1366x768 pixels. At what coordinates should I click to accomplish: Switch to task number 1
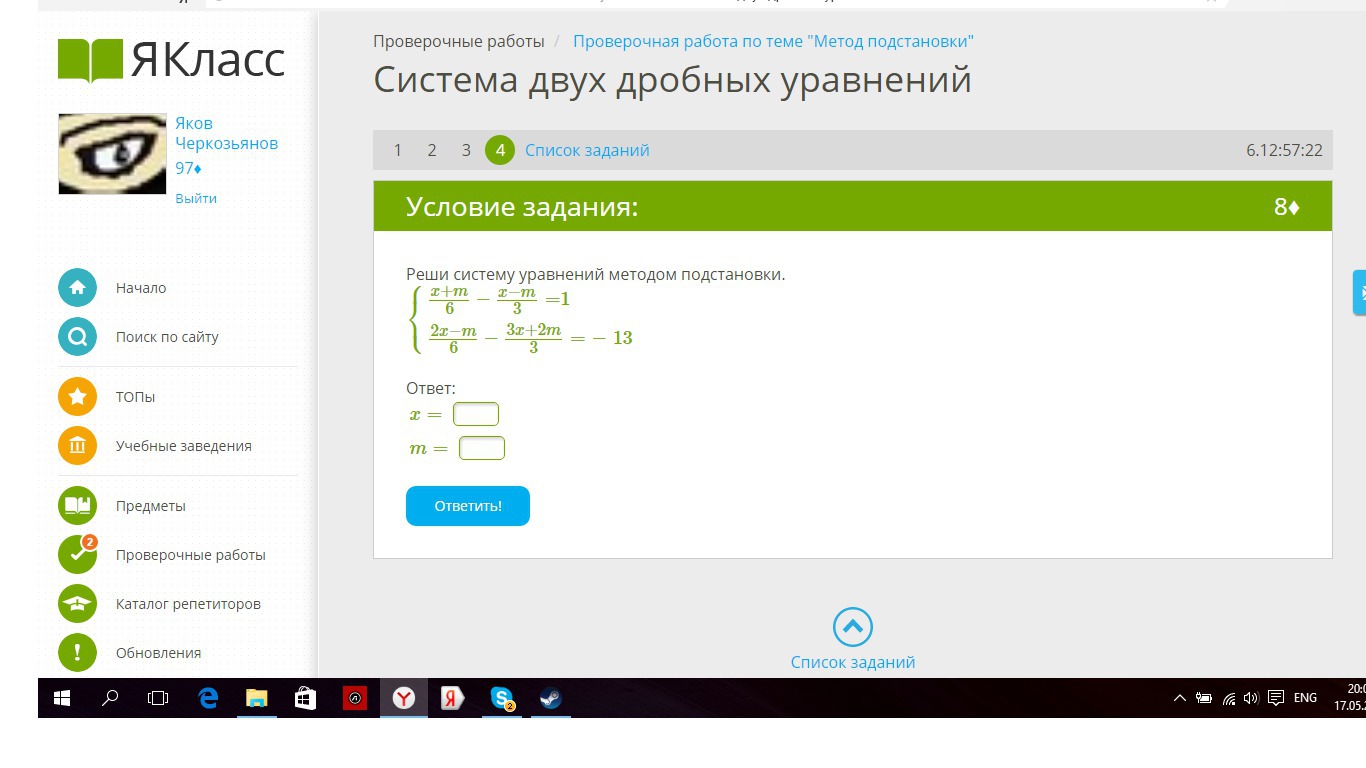point(397,150)
